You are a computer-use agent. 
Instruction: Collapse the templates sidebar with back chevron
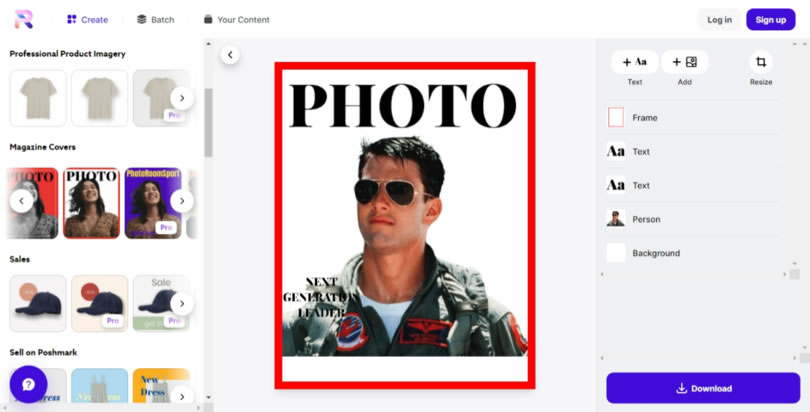click(230, 55)
